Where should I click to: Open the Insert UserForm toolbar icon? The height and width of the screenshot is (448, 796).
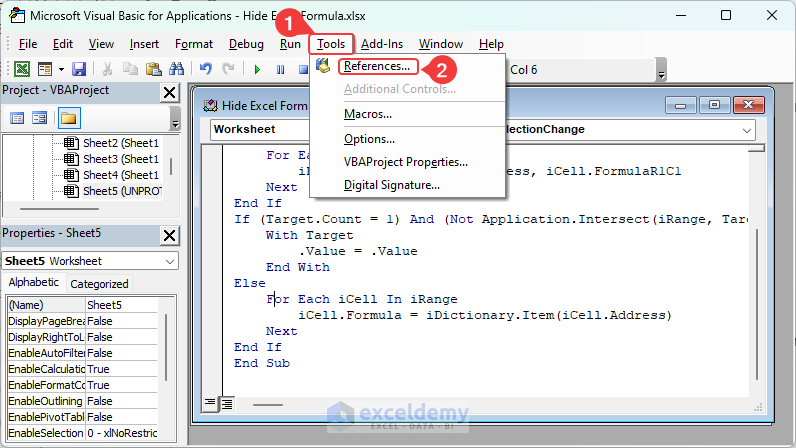45,69
